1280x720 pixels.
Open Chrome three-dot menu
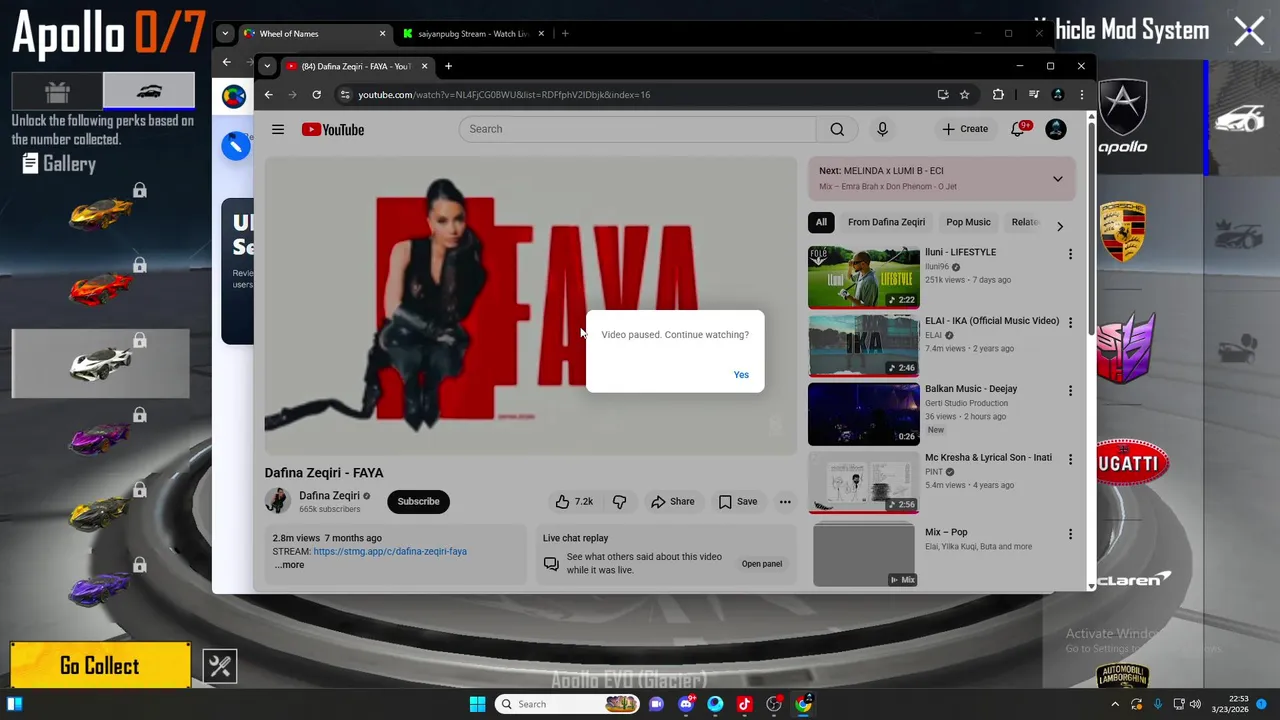[x=1081, y=94]
